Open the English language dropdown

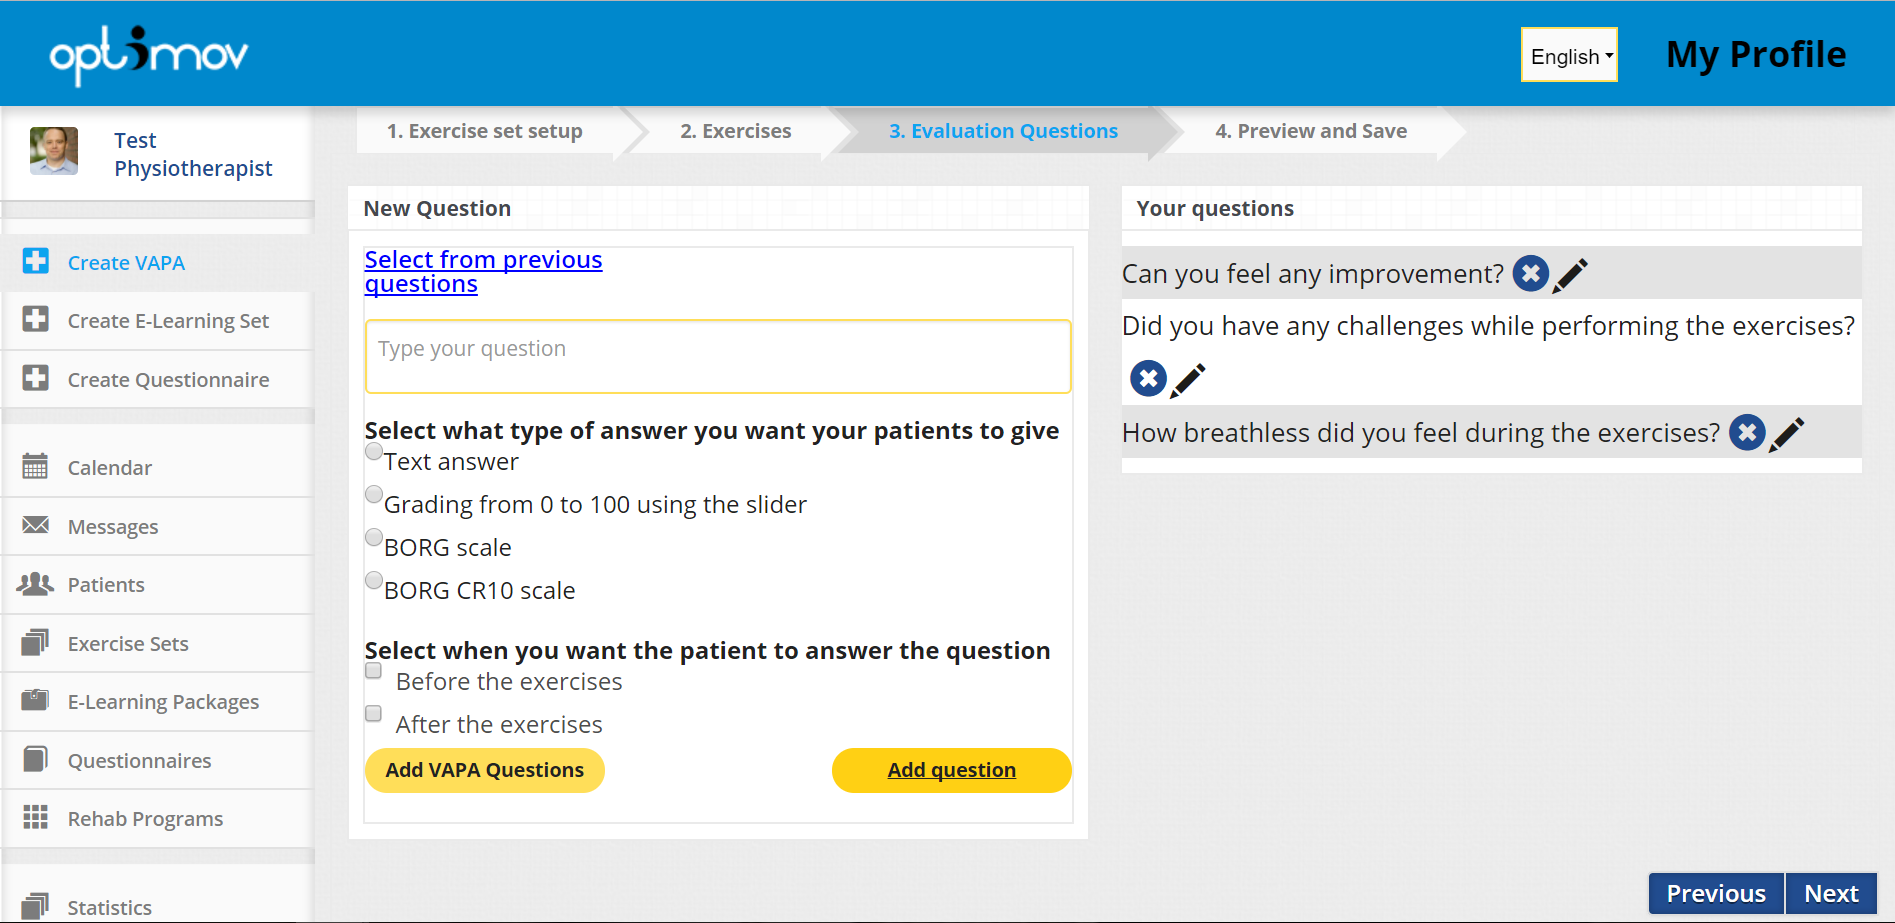coord(1569,55)
